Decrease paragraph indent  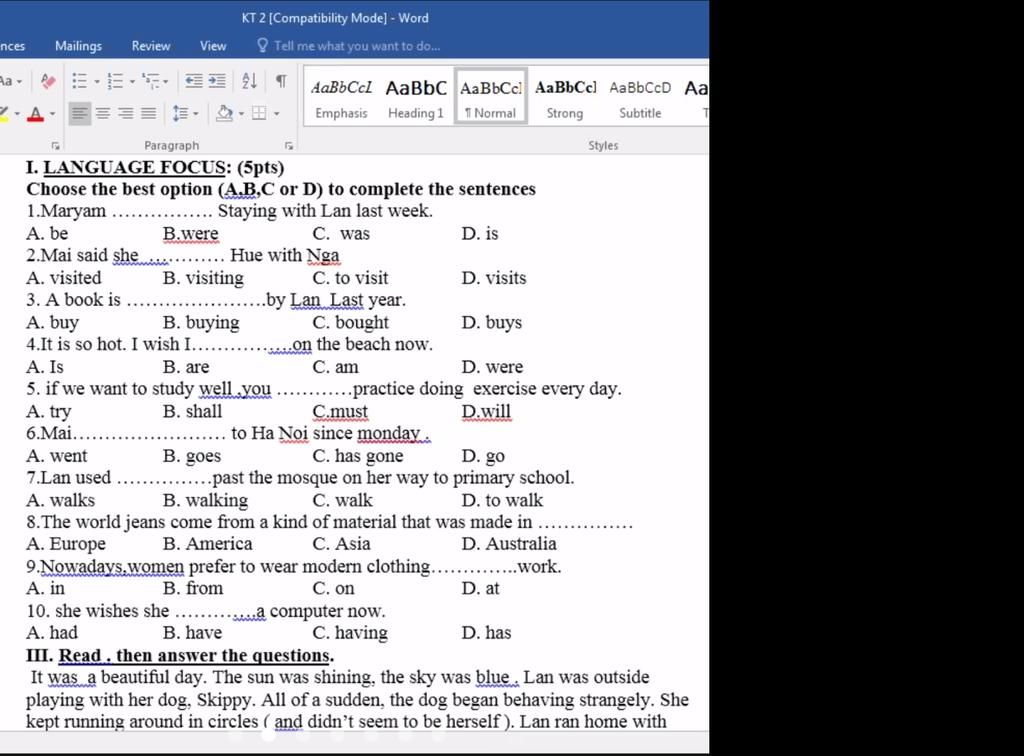pos(194,81)
